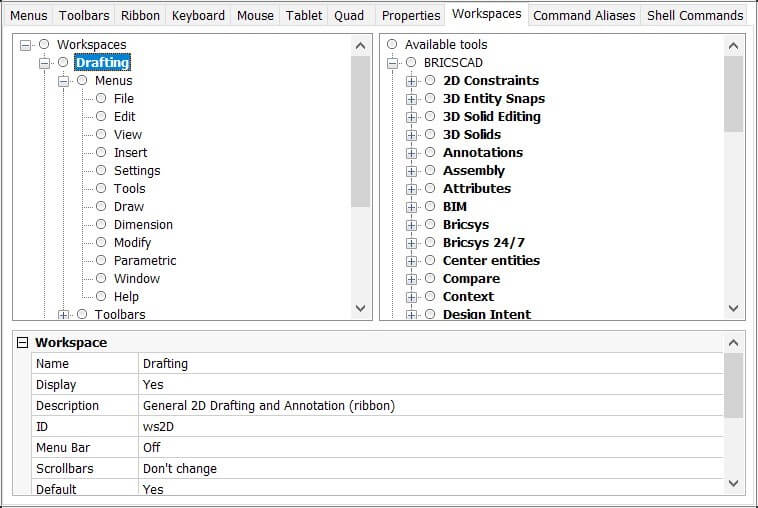Switch to the Menus tab

(x=29, y=16)
